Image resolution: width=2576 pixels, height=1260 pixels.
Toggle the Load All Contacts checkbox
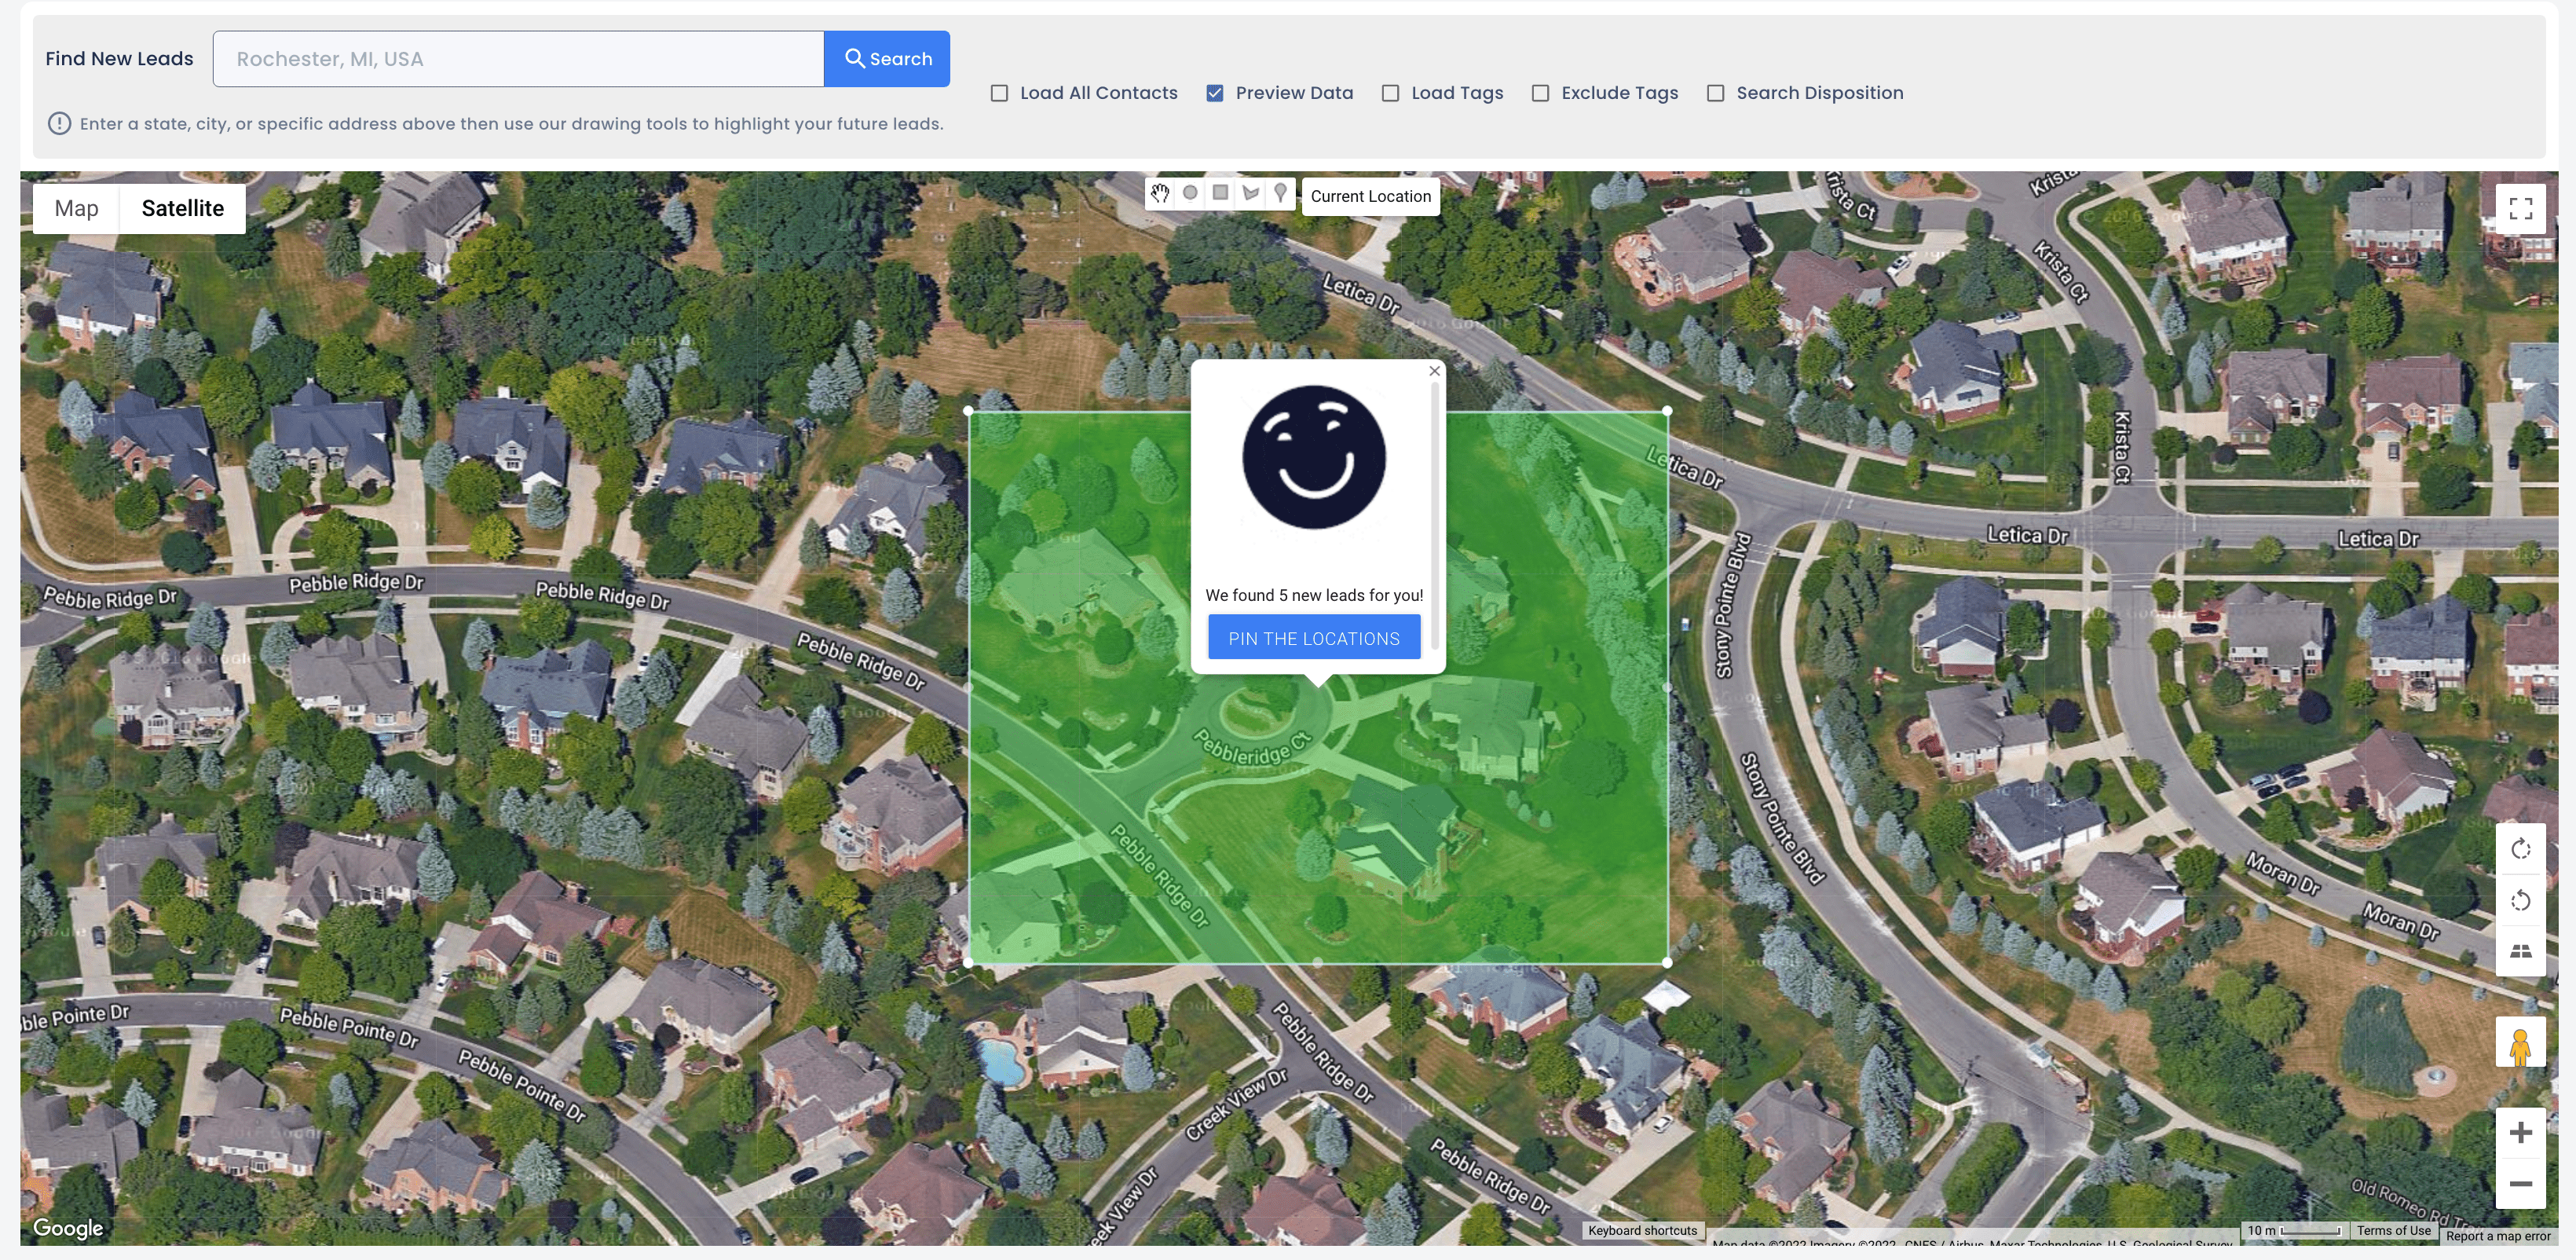(x=999, y=93)
